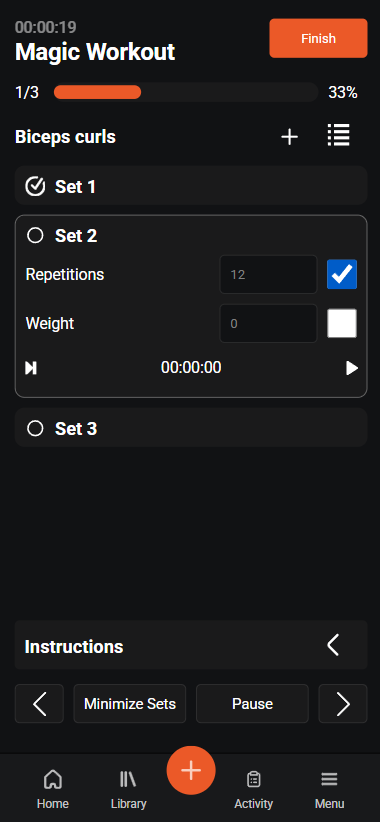Image resolution: width=380 pixels, height=822 pixels.
Task: Expand the Set 3 row
Action: tap(191, 428)
